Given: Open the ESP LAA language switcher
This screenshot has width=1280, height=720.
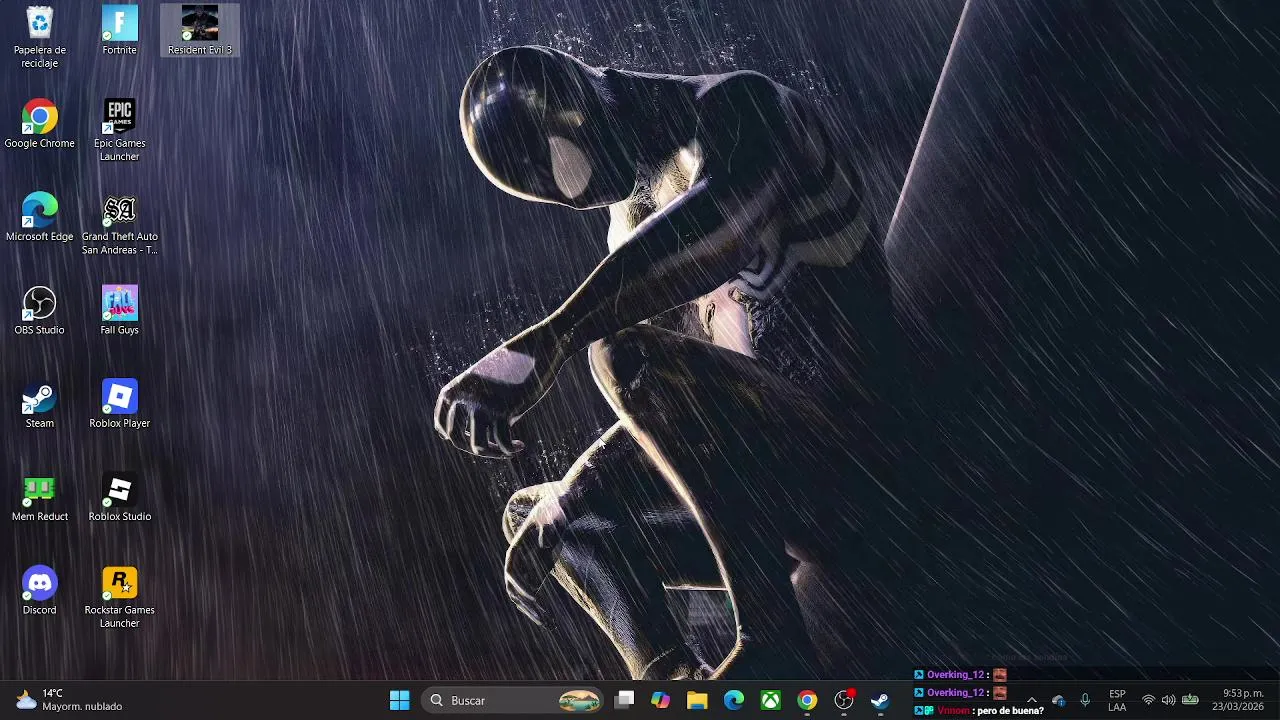Looking at the screenshot, I should [x=1117, y=700].
